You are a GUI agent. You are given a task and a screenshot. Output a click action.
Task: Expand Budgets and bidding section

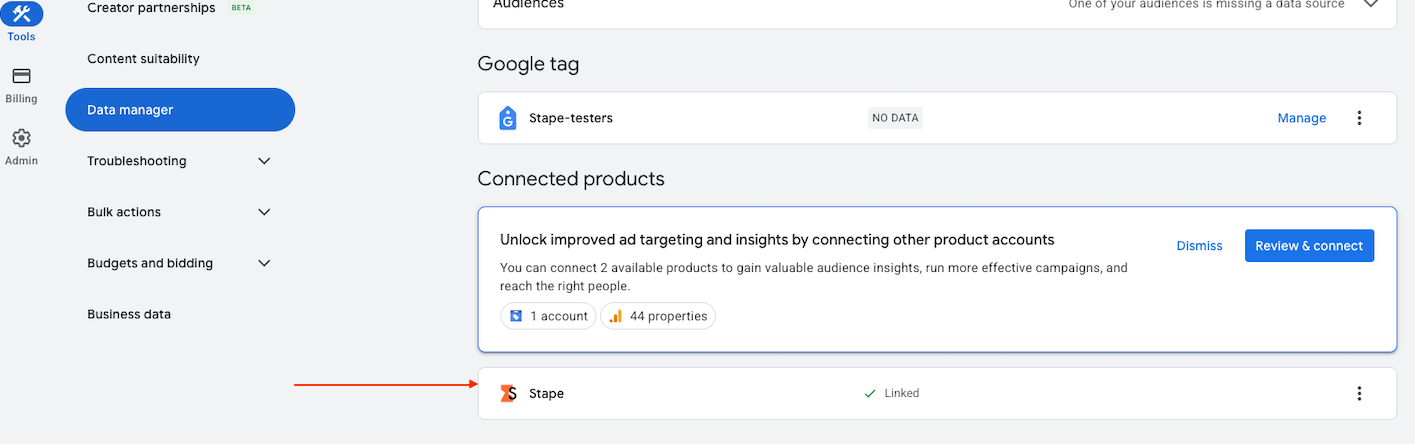pyautogui.click(x=264, y=263)
